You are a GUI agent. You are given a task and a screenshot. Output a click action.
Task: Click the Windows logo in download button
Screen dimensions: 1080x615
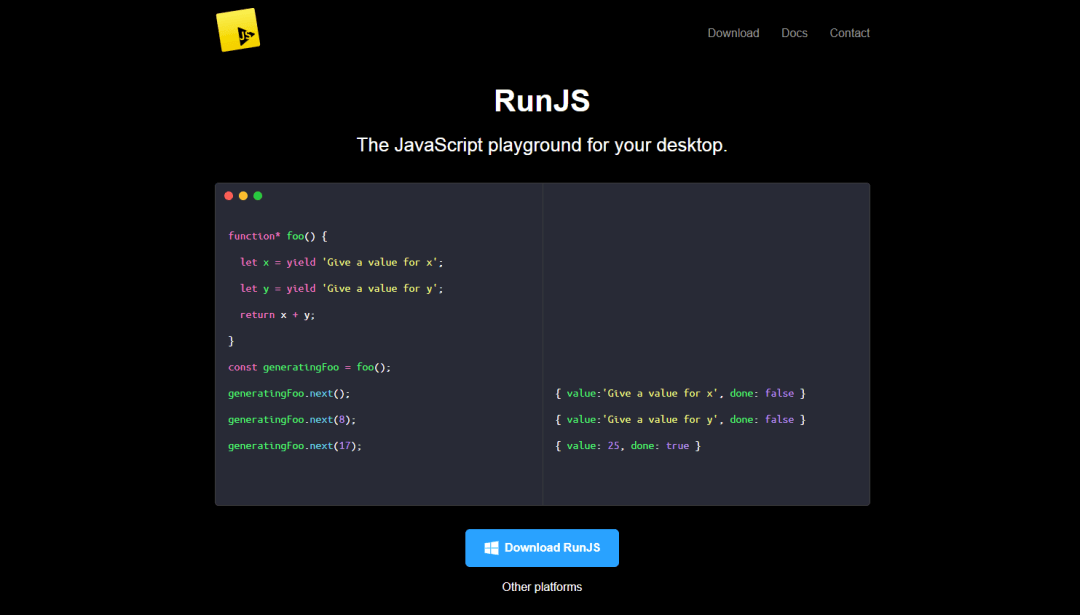[491, 548]
